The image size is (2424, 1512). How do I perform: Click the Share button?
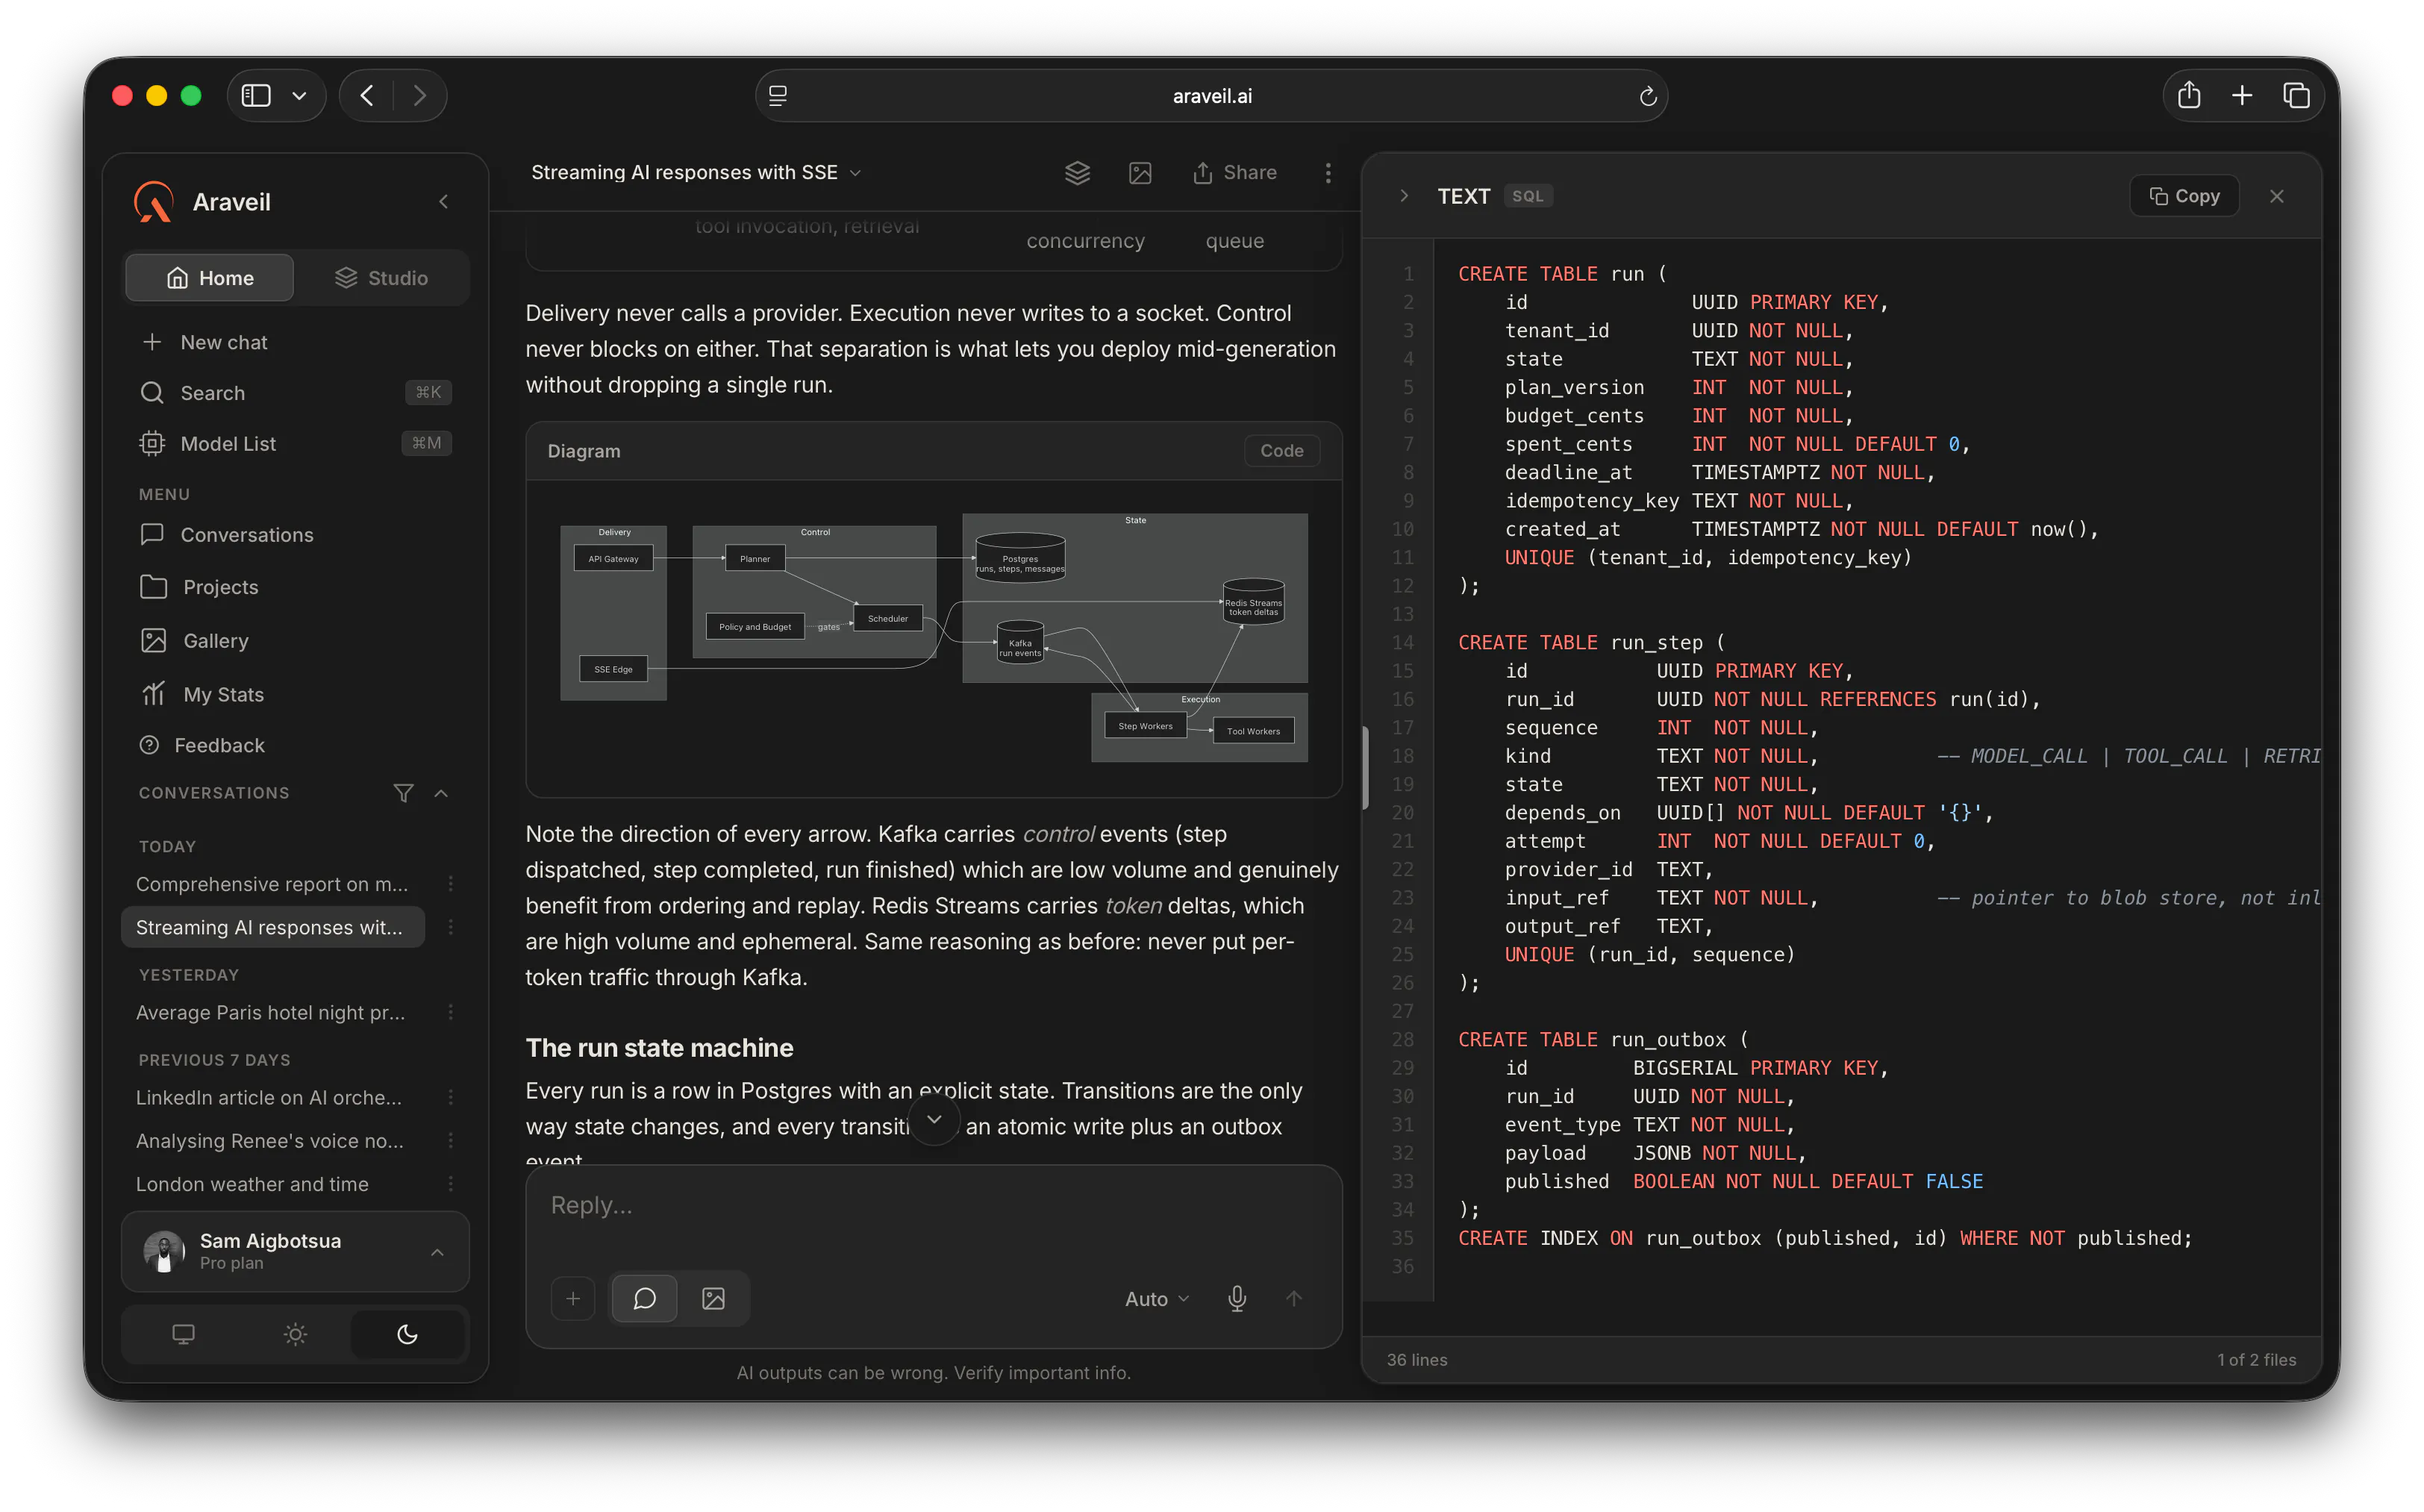[1234, 173]
